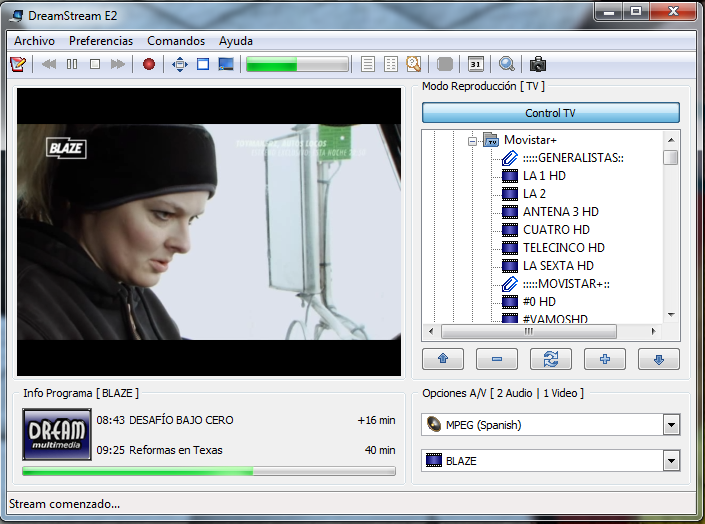Click the current program DESAFÍO BAJO CERO
Image resolution: width=705 pixels, height=524 pixels.
coord(181,420)
